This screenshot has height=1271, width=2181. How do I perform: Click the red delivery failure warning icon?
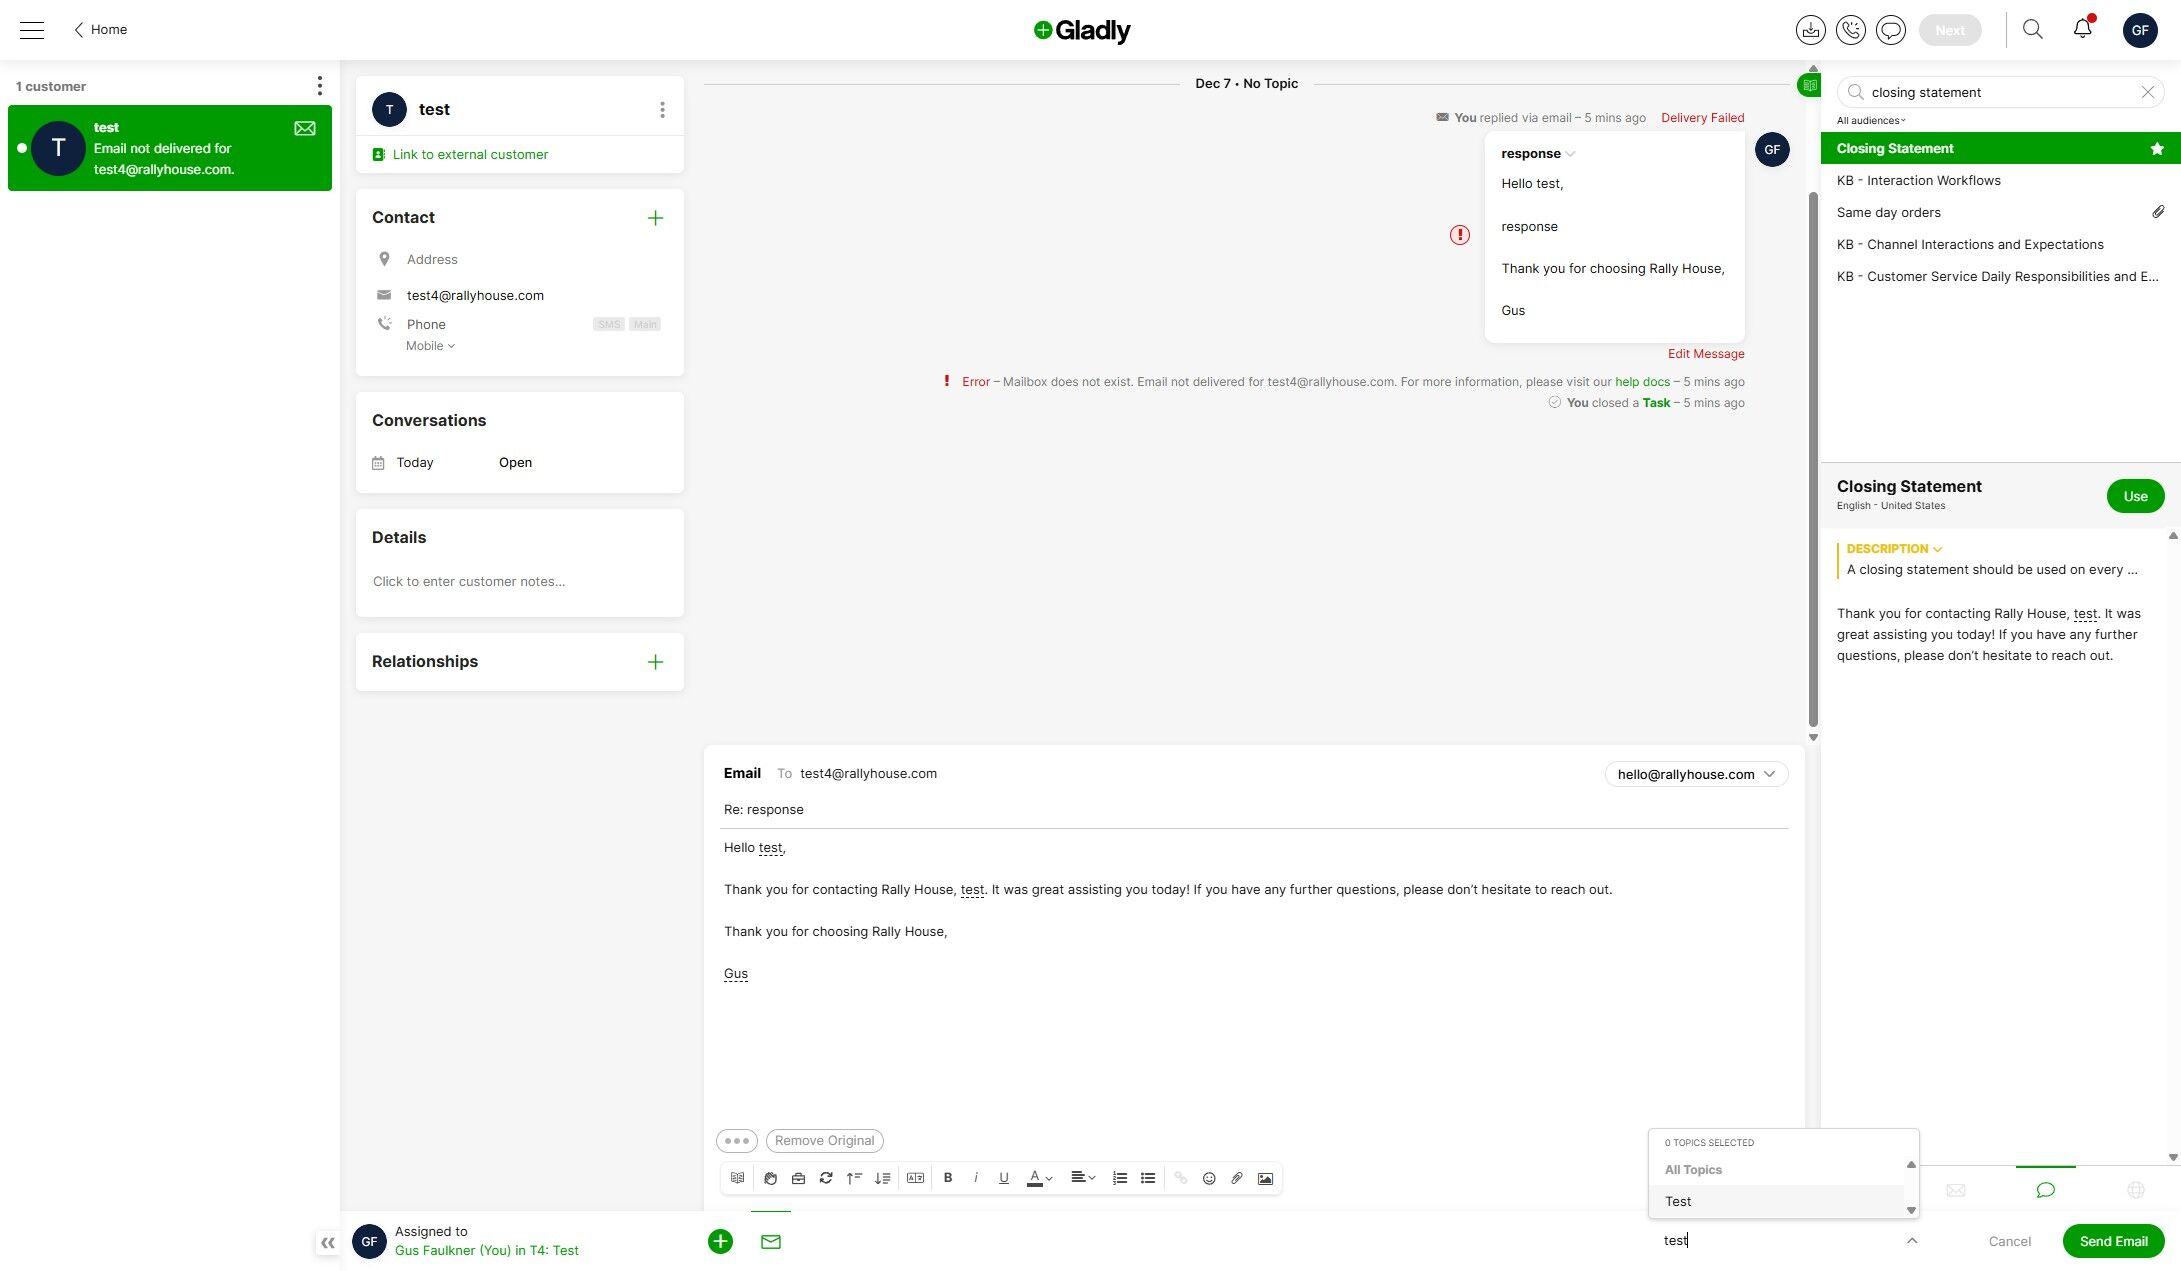pyautogui.click(x=1460, y=235)
